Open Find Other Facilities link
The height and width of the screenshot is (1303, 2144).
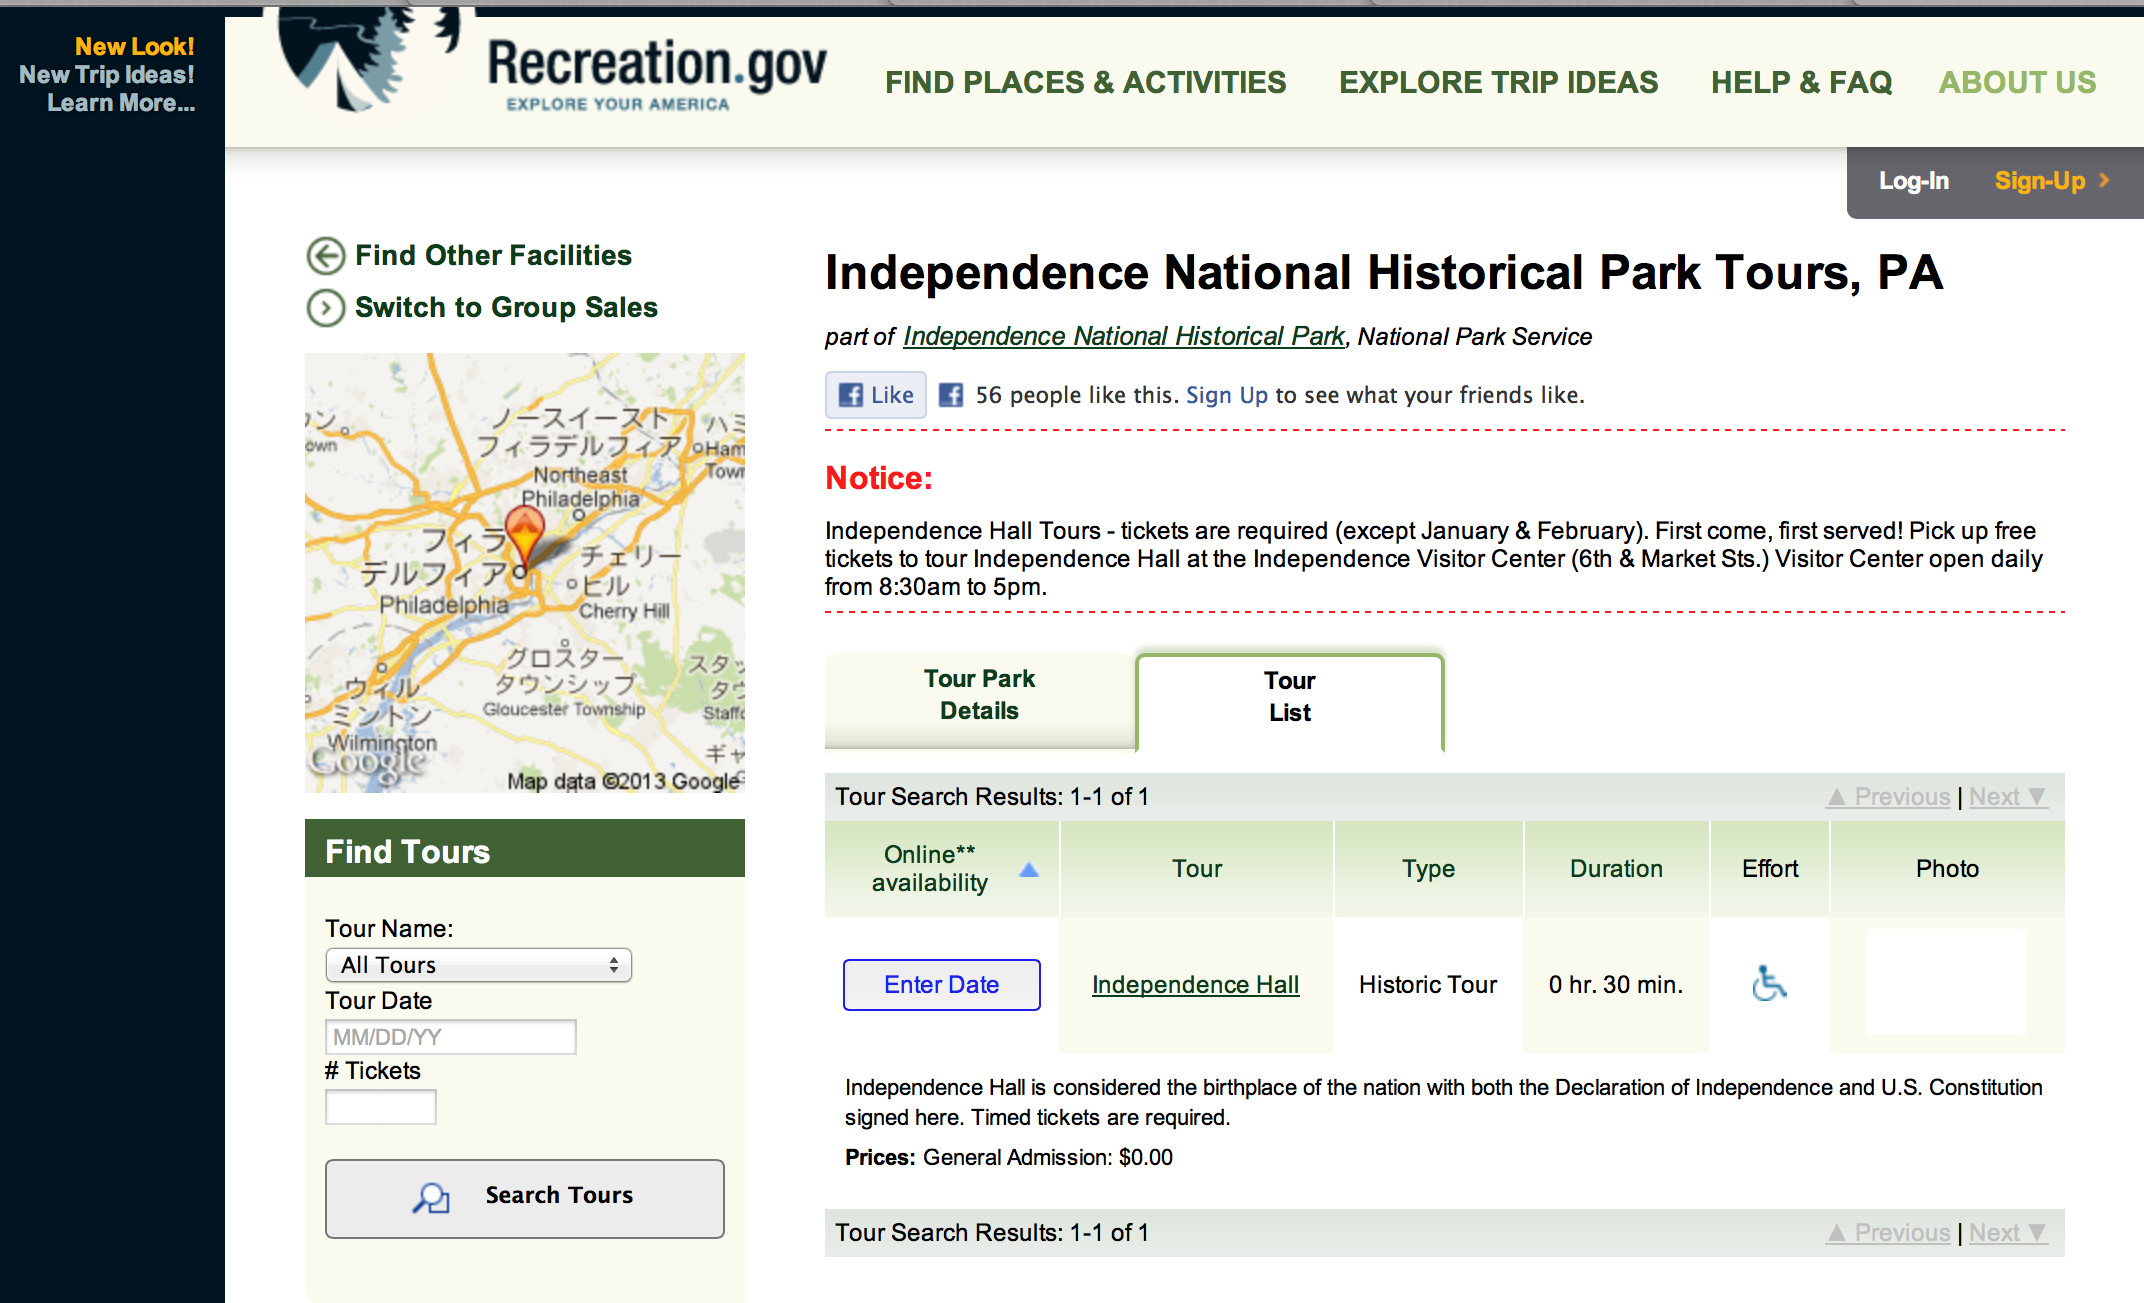pyautogui.click(x=494, y=256)
